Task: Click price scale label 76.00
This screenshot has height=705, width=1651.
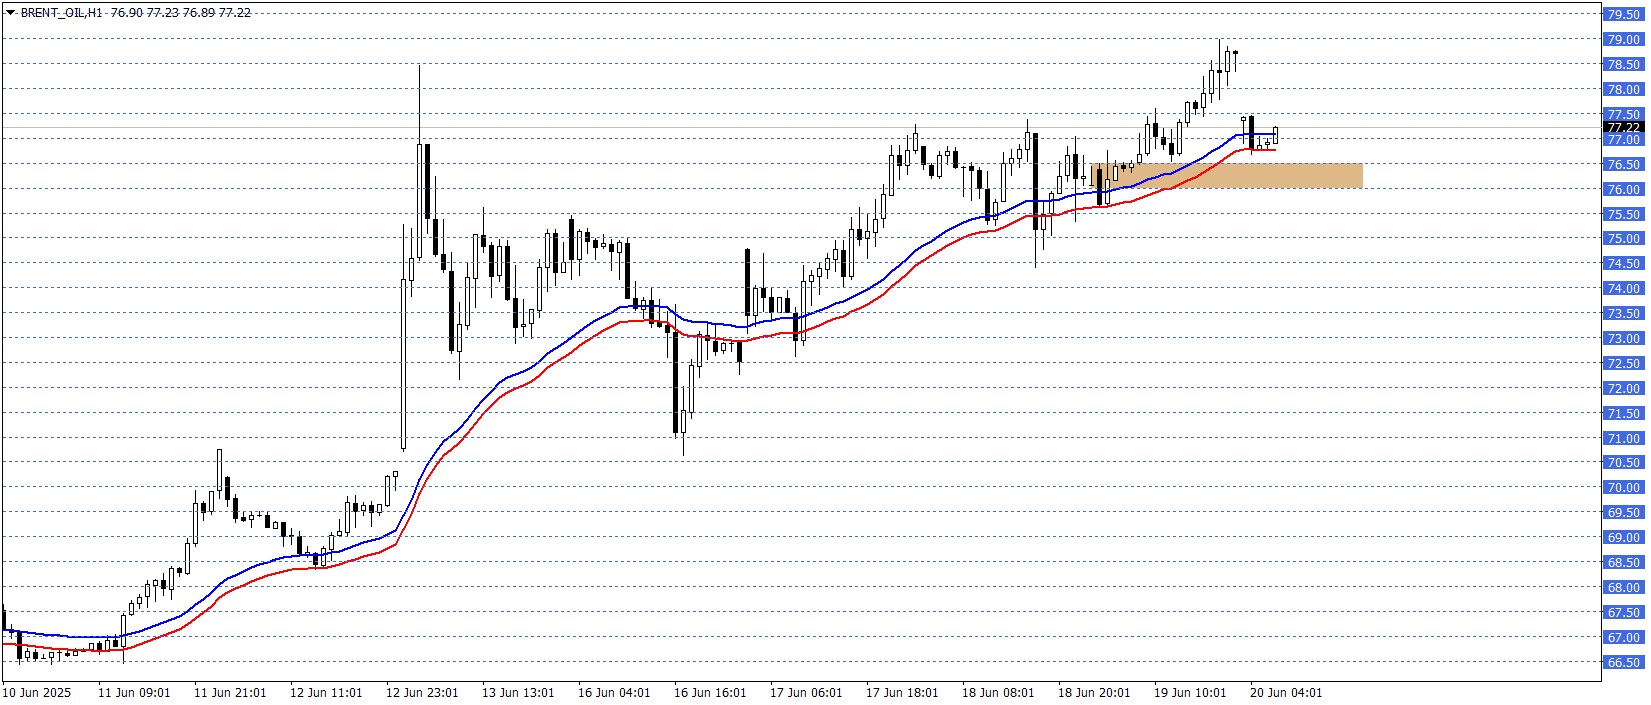Action: (x=1623, y=190)
